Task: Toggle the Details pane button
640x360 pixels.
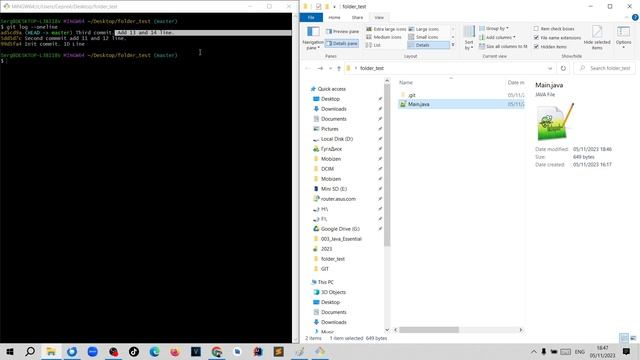Action: pos(342,43)
